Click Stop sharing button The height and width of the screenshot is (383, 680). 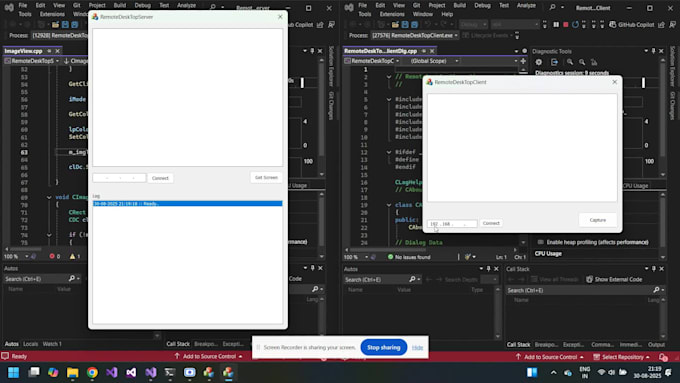click(383, 347)
